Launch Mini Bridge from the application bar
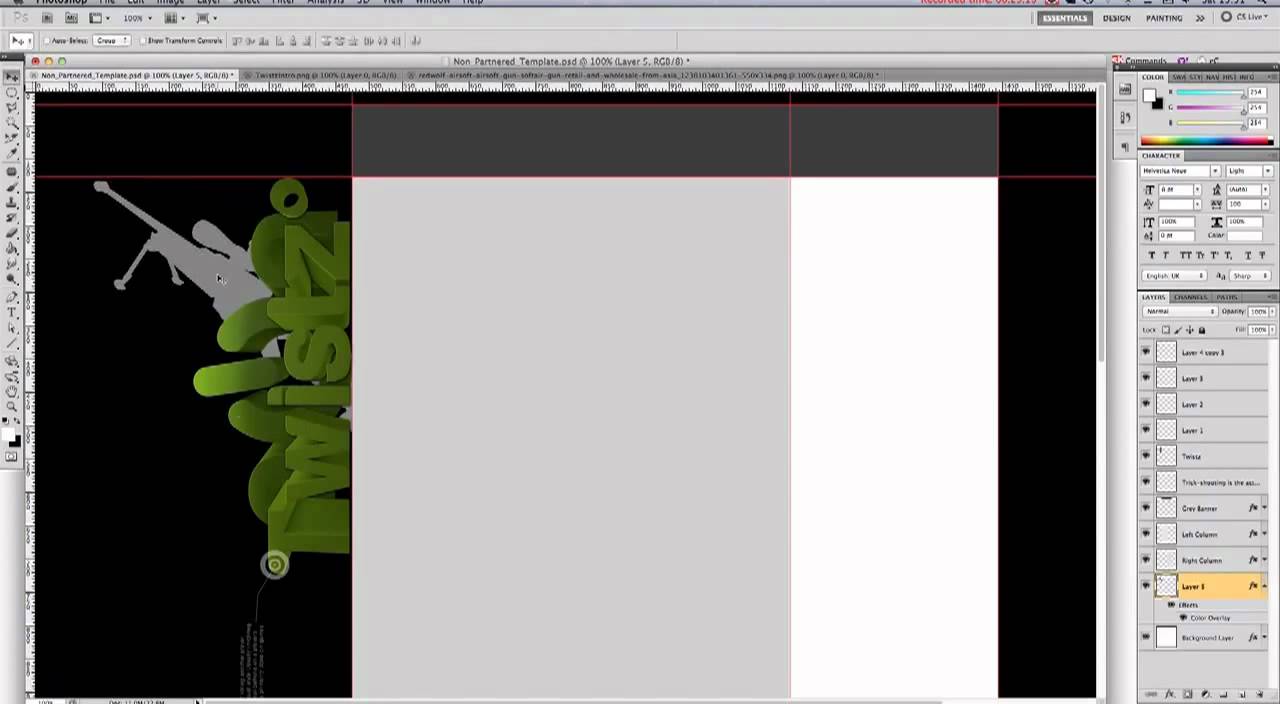The width and height of the screenshot is (1280, 704). (x=72, y=17)
